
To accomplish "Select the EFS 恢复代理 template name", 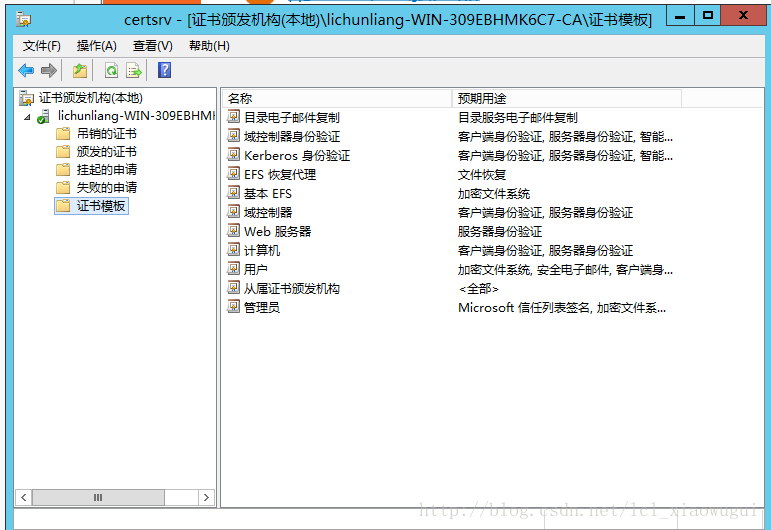I will [x=280, y=175].
